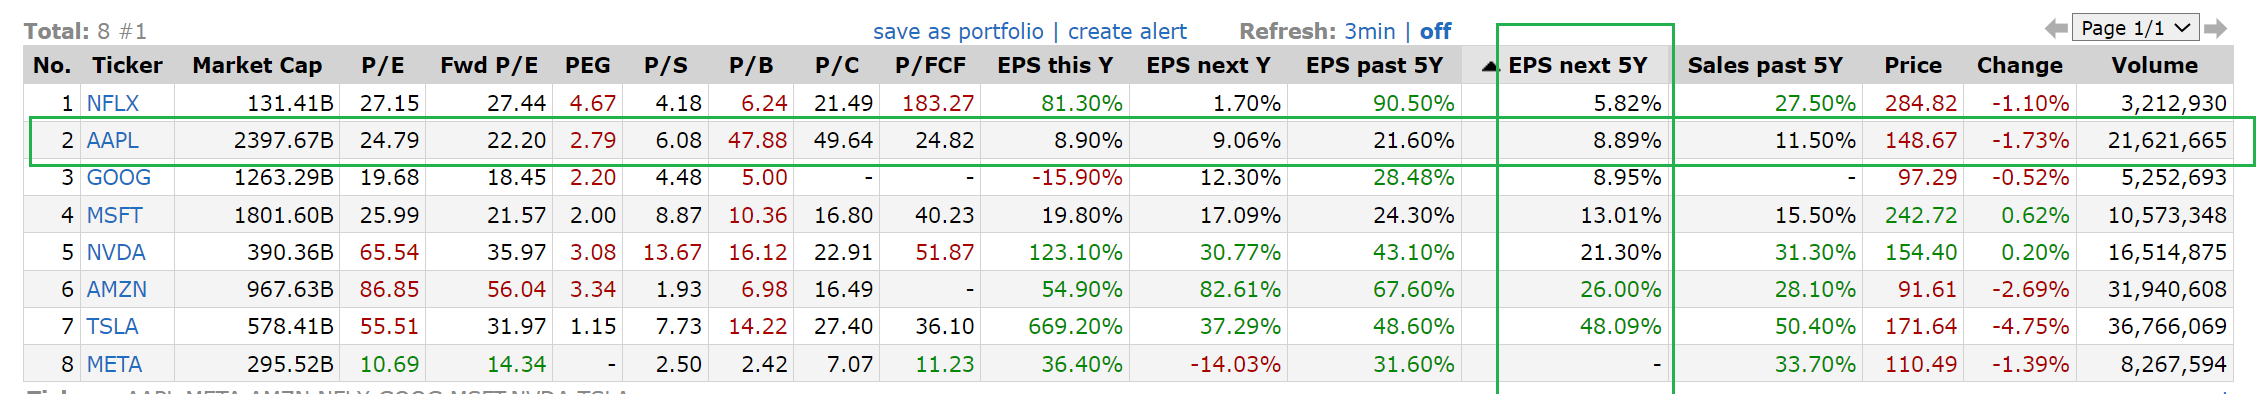This screenshot has height=394, width=2265.
Task: Open the Page 1/1 dropdown
Action: coord(2135,28)
